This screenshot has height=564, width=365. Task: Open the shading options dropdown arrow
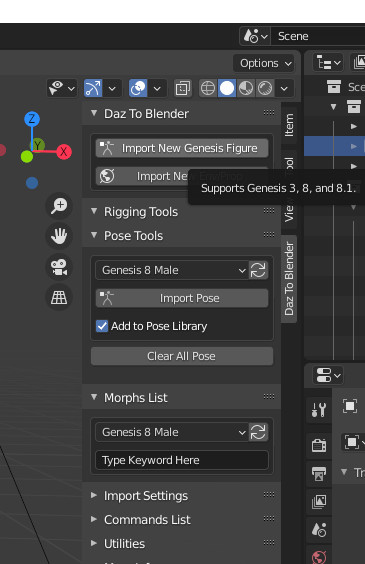tap(284, 88)
